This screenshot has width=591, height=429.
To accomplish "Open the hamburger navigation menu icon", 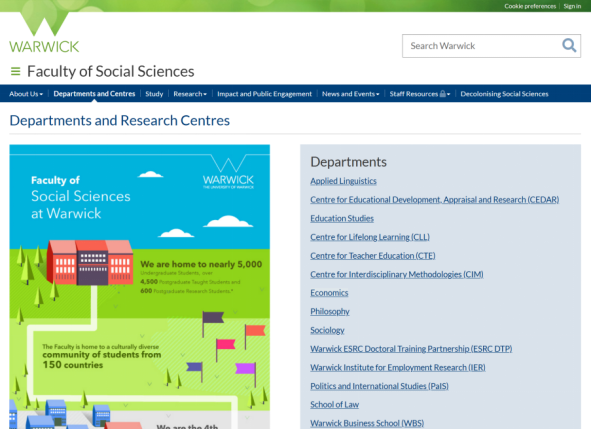I will click(15, 71).
